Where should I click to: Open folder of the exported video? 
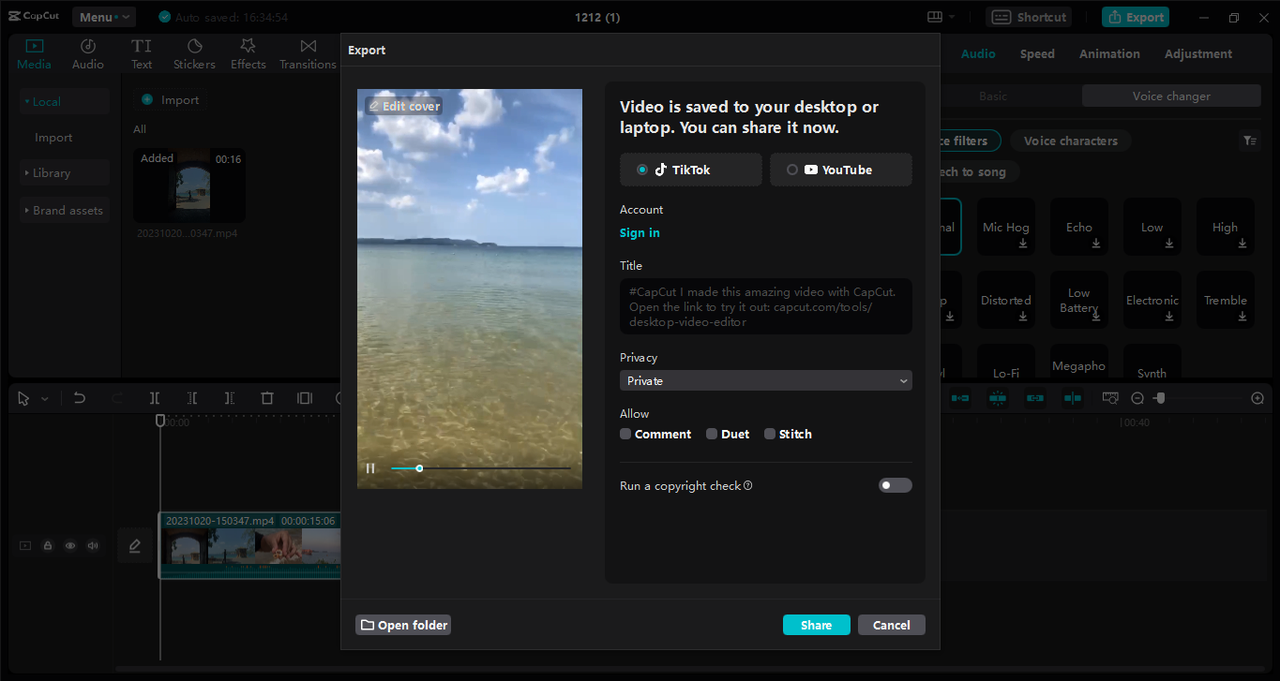pyautogui.click(x=404, y=625)
